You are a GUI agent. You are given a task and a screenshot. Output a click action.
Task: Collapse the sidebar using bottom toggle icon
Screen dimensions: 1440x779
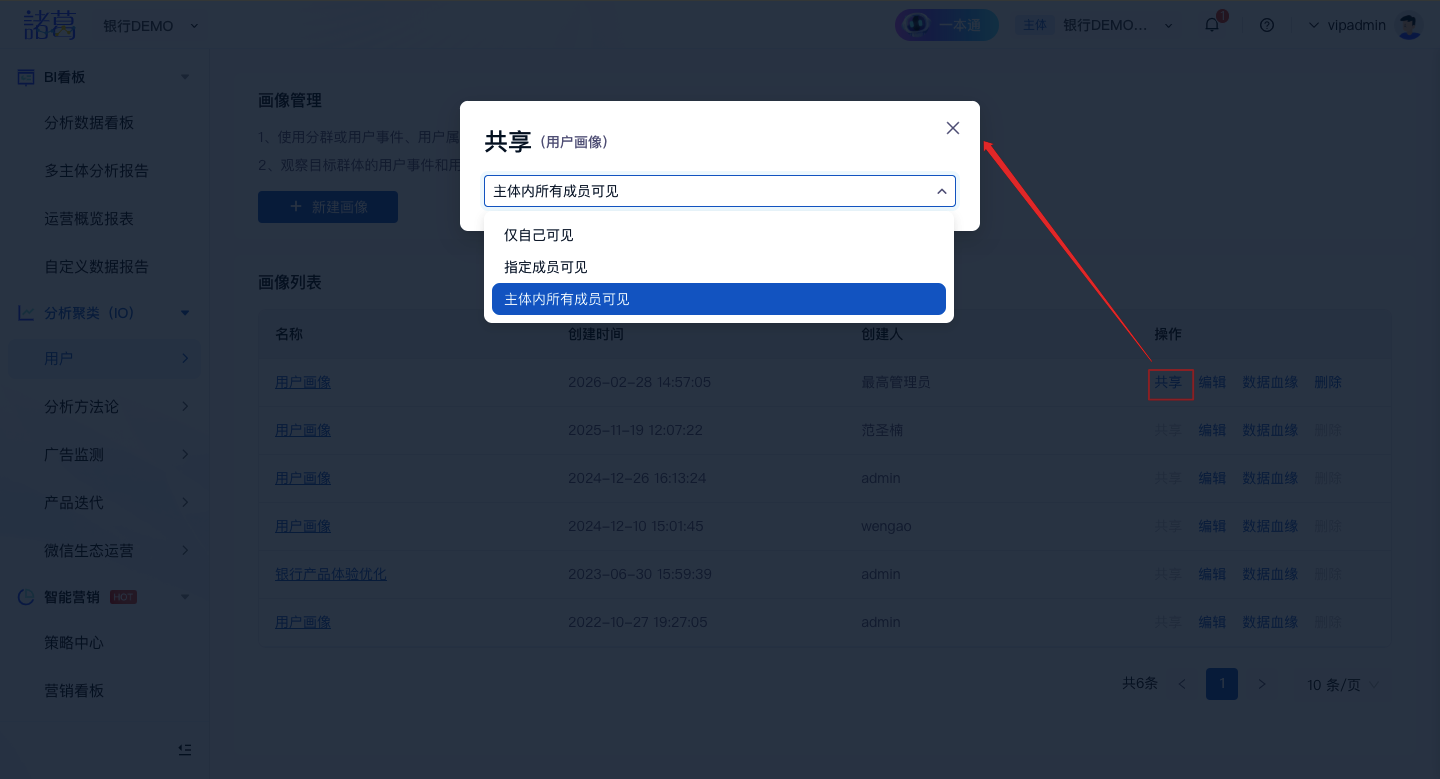[185, 749]
